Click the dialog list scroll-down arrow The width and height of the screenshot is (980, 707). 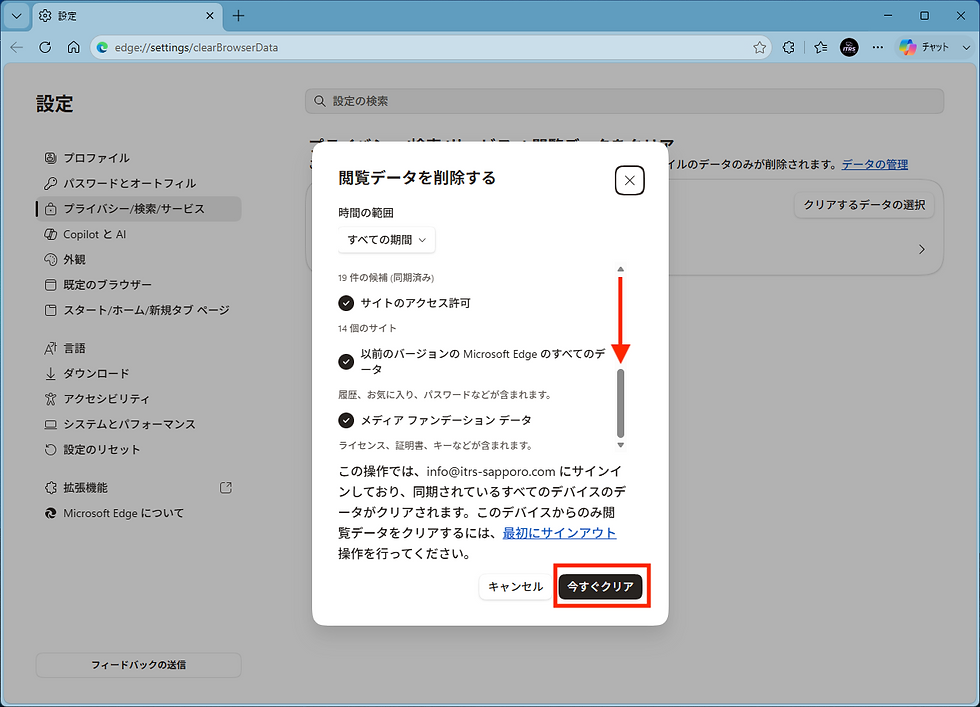click(x=621, y=445)
